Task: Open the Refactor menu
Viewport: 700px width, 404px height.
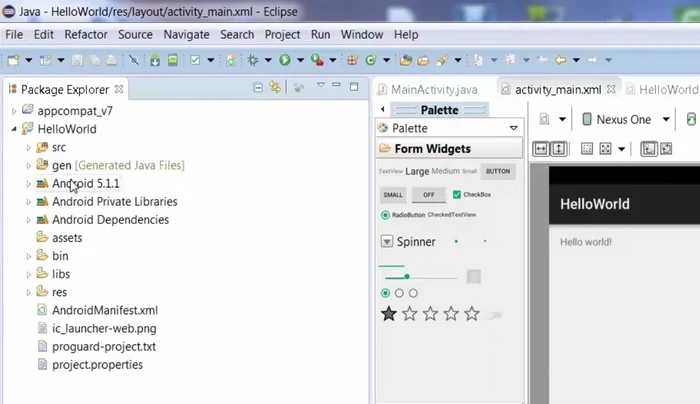Action: click(86, 34)
